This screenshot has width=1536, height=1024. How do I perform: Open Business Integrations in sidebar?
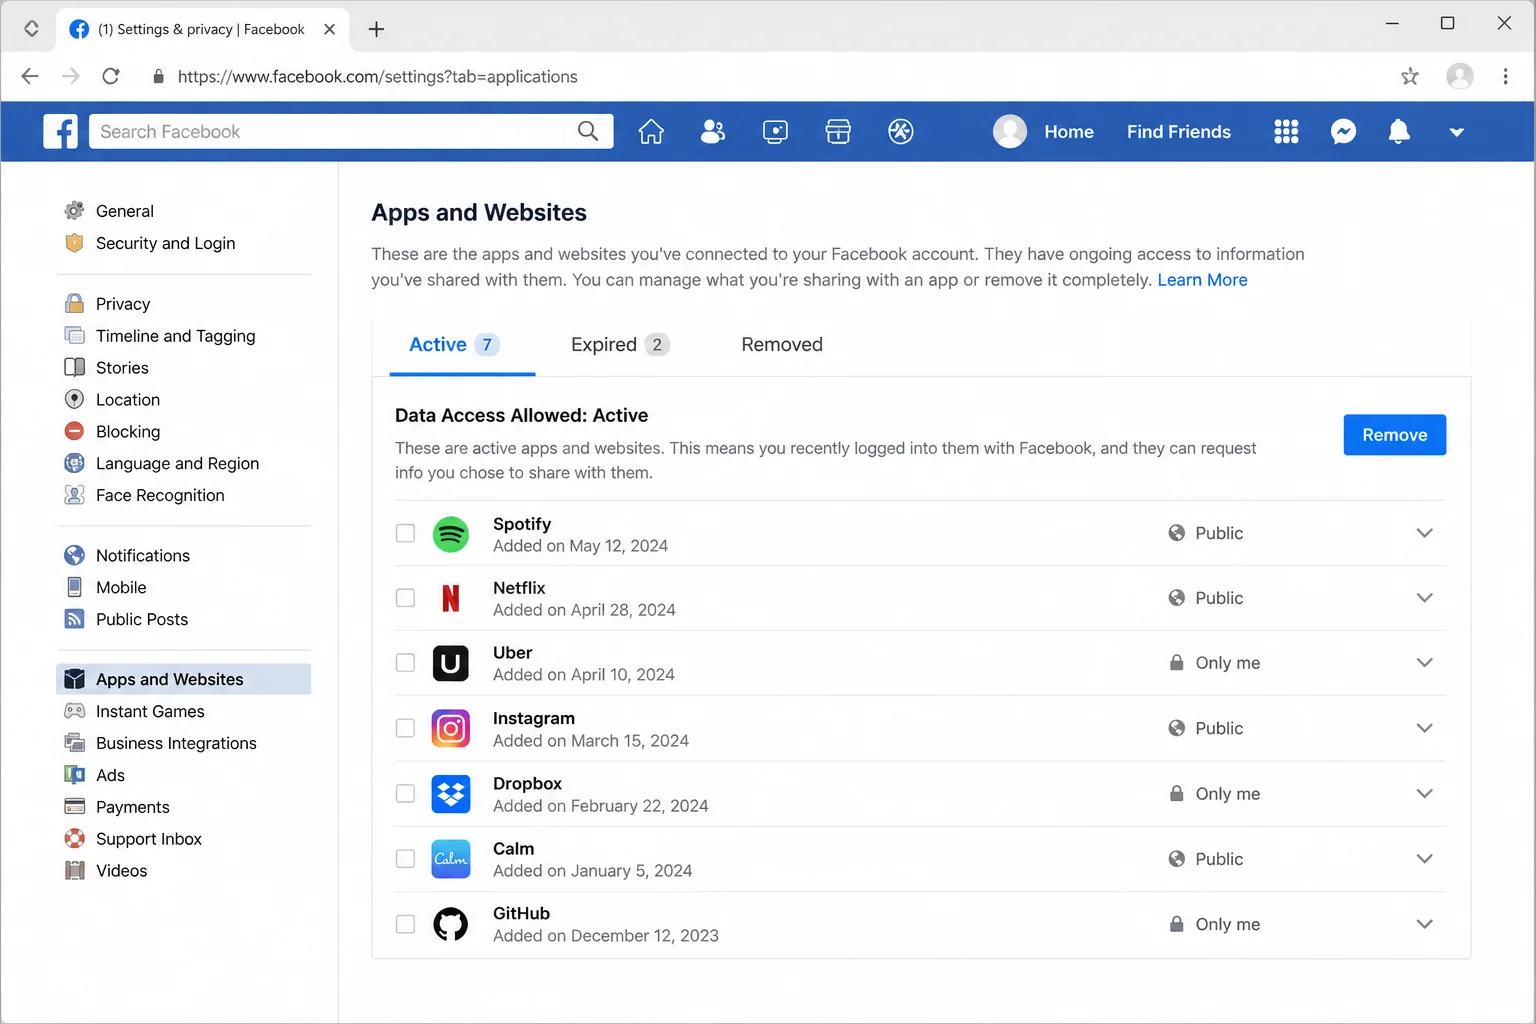pos(160,744)
